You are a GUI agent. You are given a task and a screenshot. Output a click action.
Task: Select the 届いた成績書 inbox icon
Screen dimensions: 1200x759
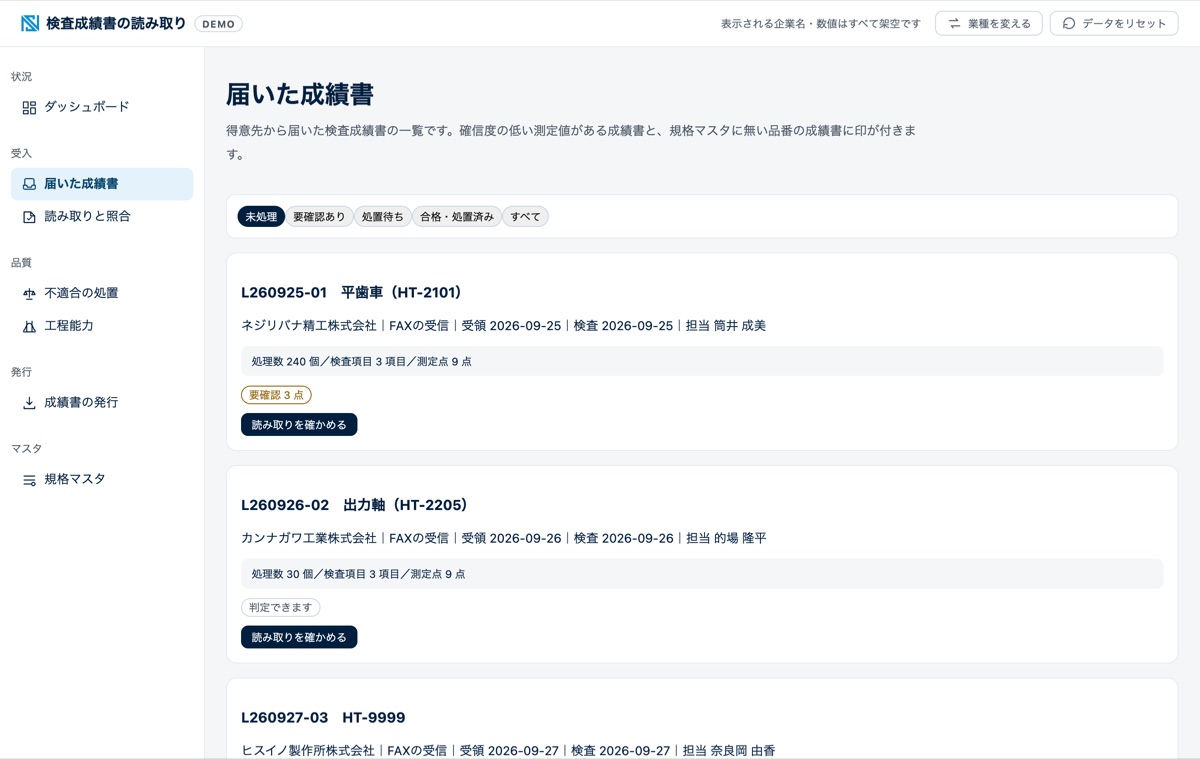[x=29, y=184]
